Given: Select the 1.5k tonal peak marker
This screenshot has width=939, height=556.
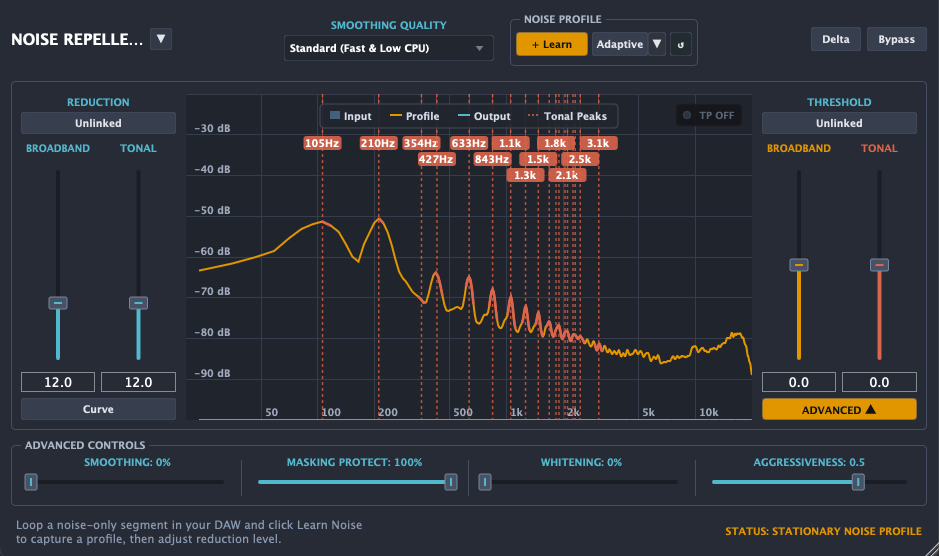Looking at the screenshot, I should pyautogui.click(x=538, y=159).
